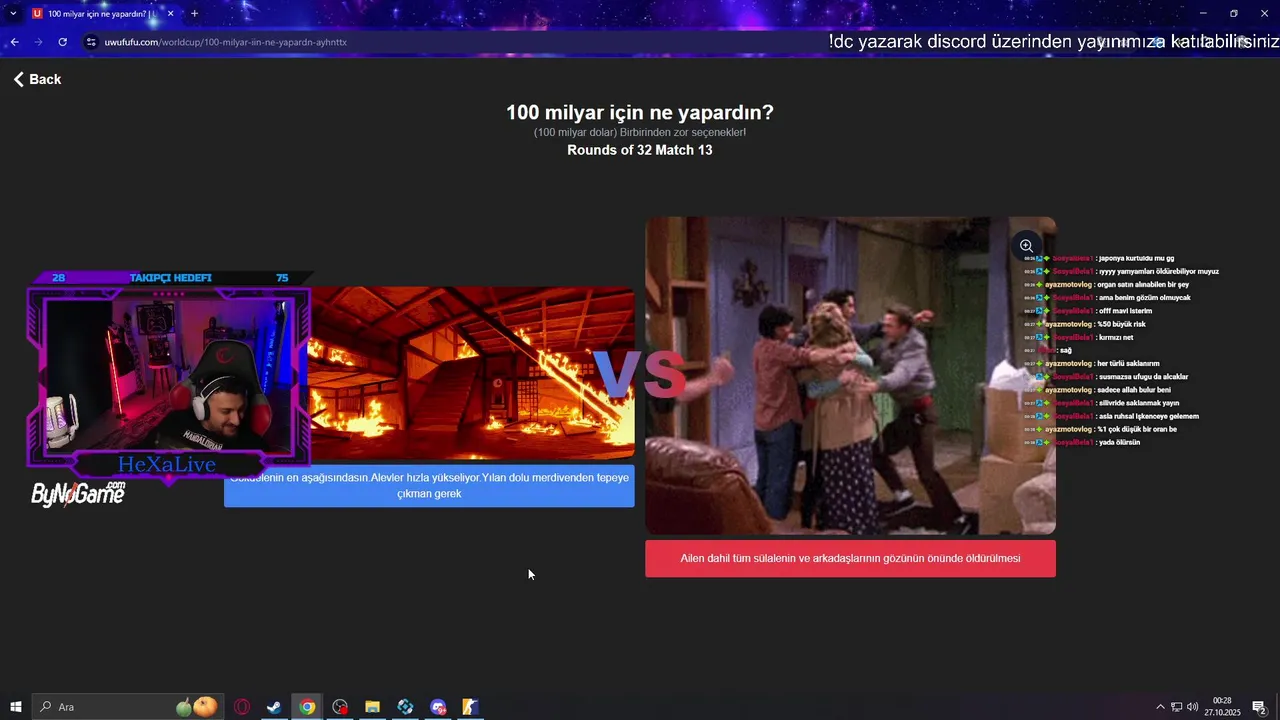
Task: Click the webcam overlay with HeXaLive
Action: tap(168, 380)
